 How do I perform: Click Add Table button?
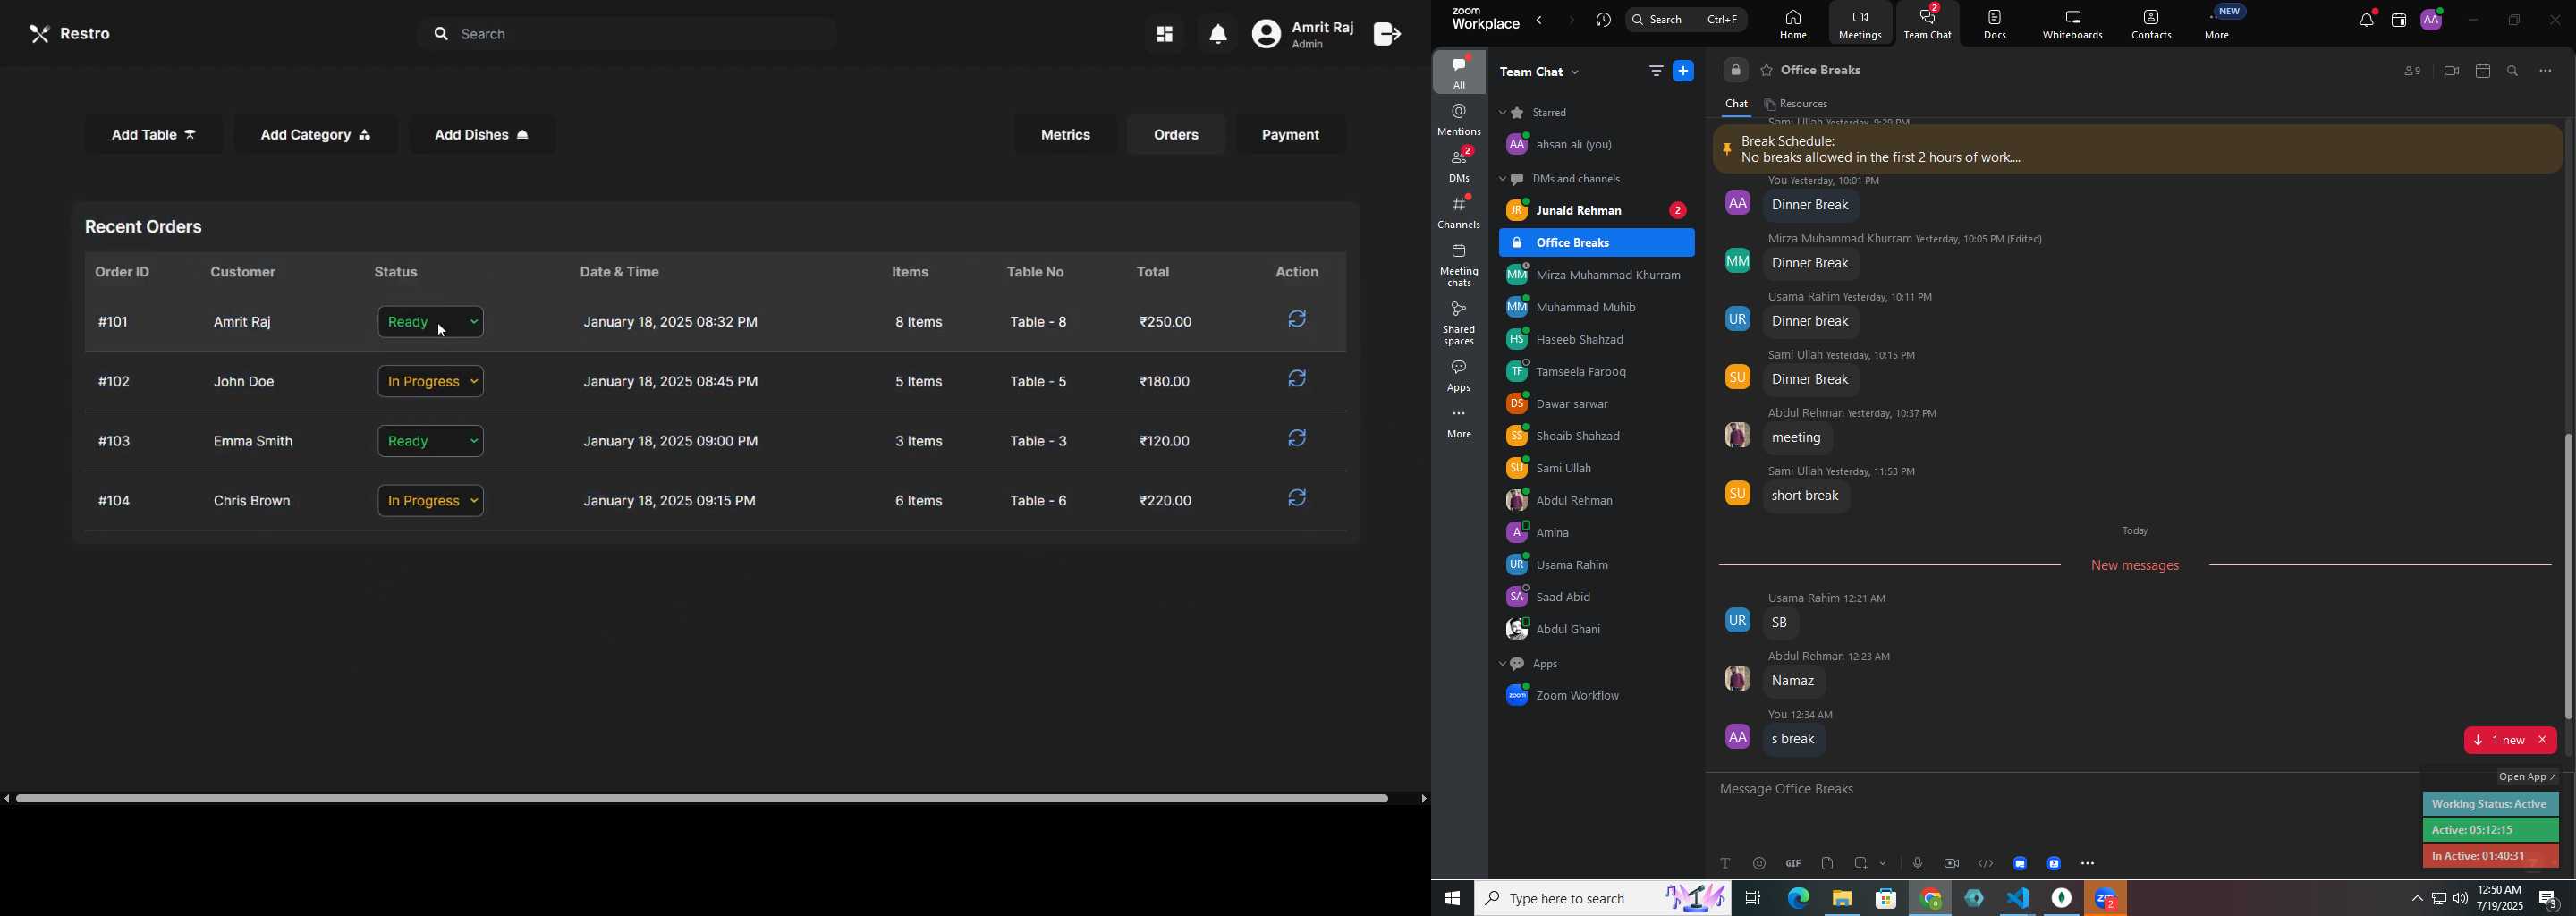(x=154, y=135)
